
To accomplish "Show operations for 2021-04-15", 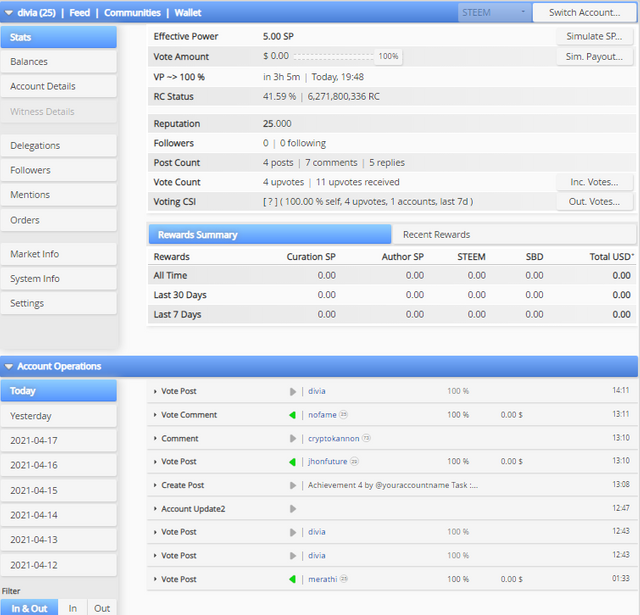I will tap(59, 491).
